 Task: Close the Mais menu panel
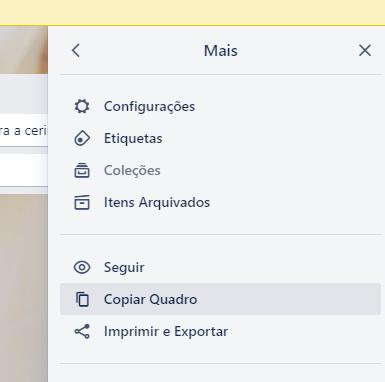pos(365,51)
